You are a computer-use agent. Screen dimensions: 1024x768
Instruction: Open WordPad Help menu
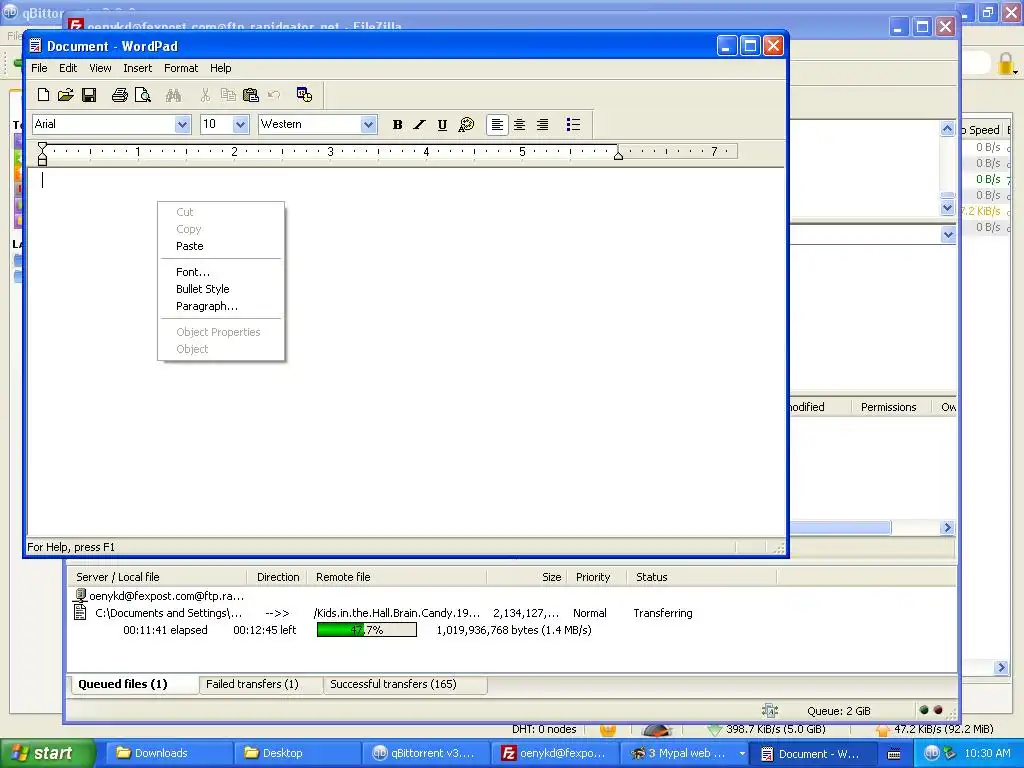pos(221,68)
